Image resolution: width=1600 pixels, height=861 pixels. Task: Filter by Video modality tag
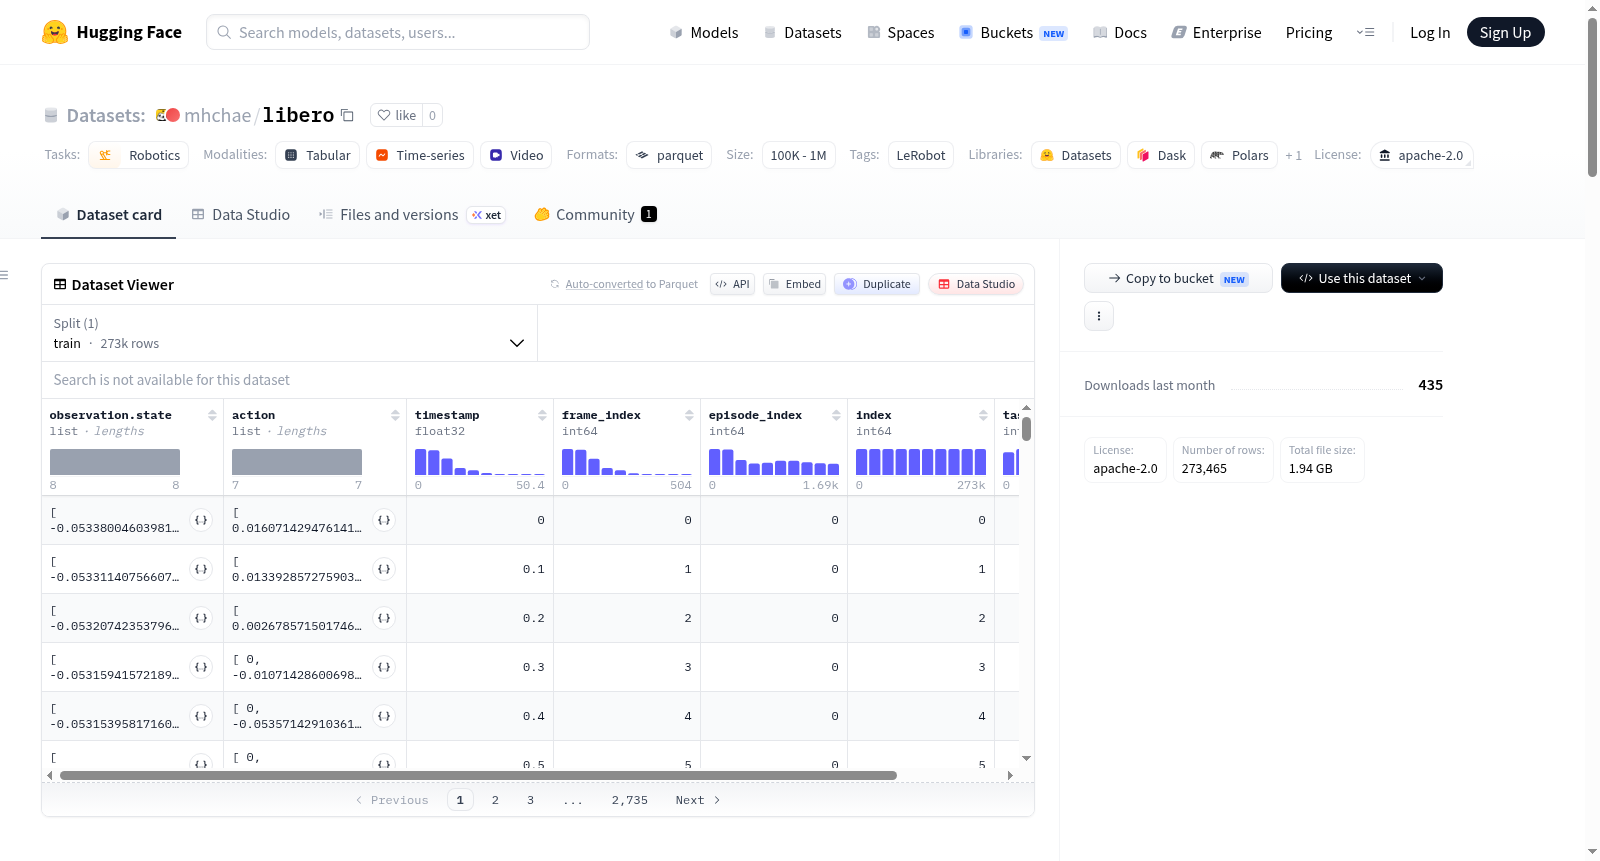tap(516, 155)
